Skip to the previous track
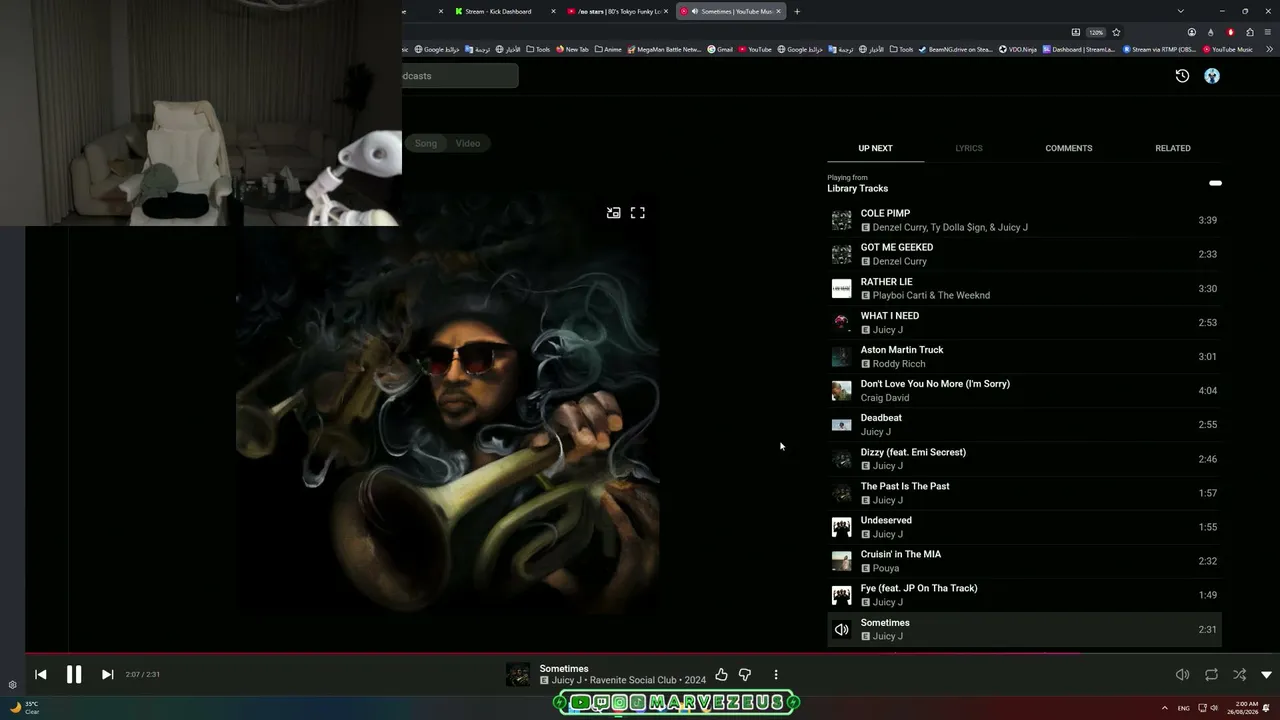The image size is (1280, 720). 41,674
